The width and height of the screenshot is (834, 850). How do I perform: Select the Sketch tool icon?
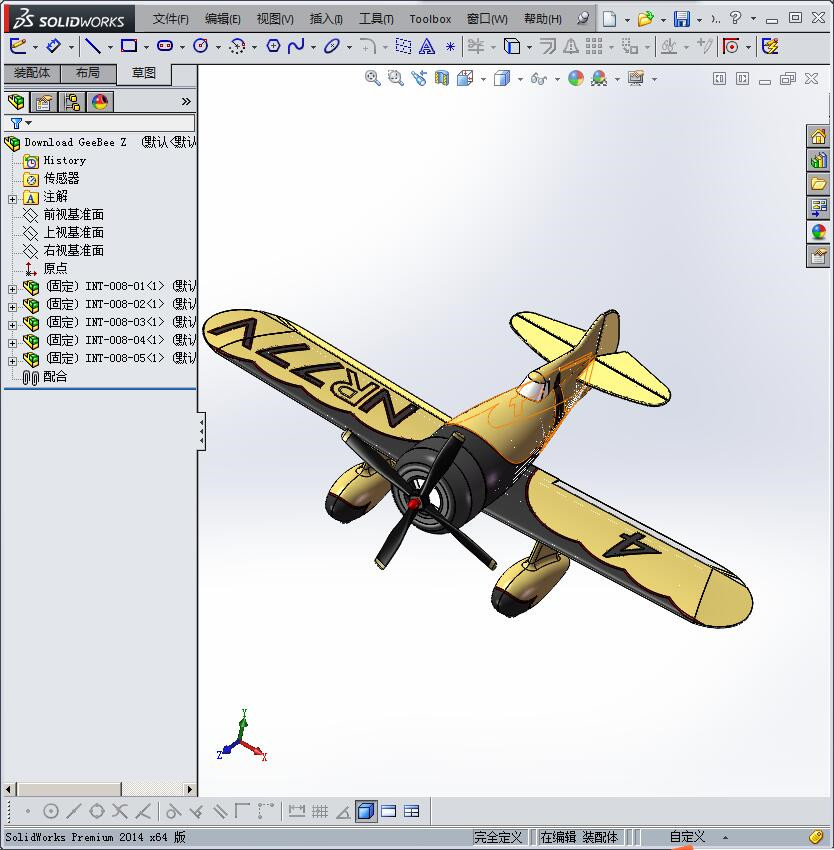18,46
